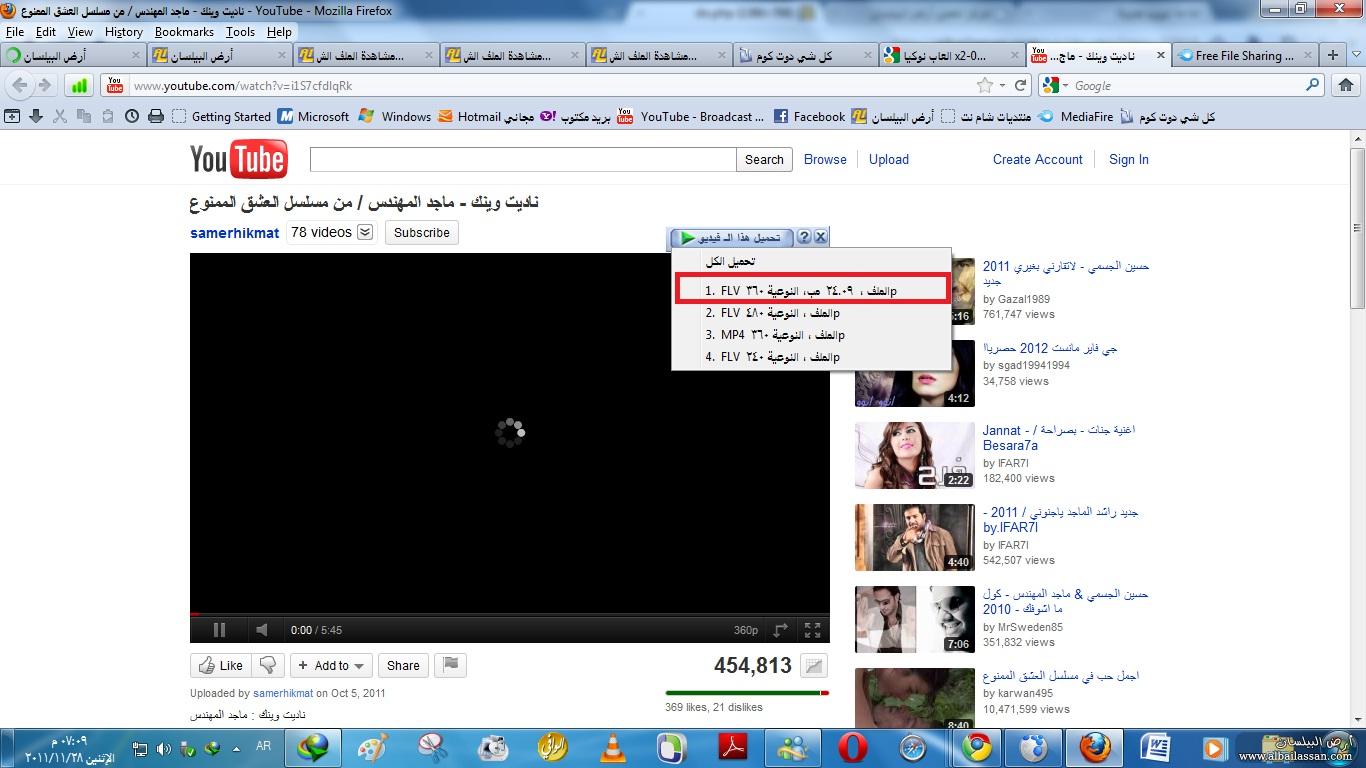The width and height of the screenshot is (1366, 768).
Task: Open the Add to dropdown
Action: pos(332,665)
